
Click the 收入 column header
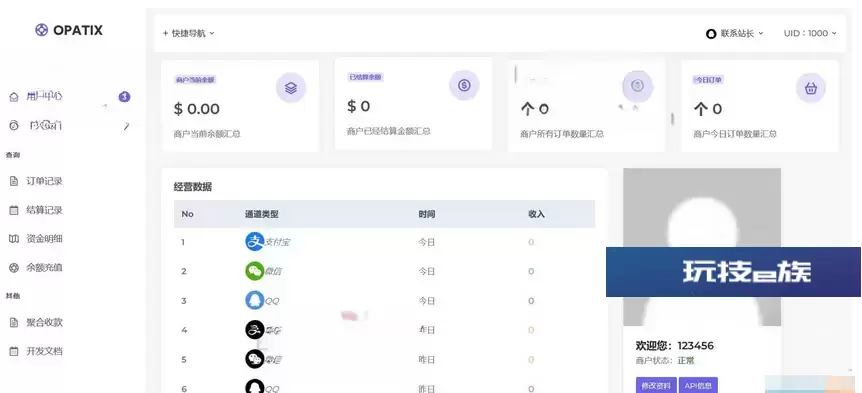click(537, 214)
